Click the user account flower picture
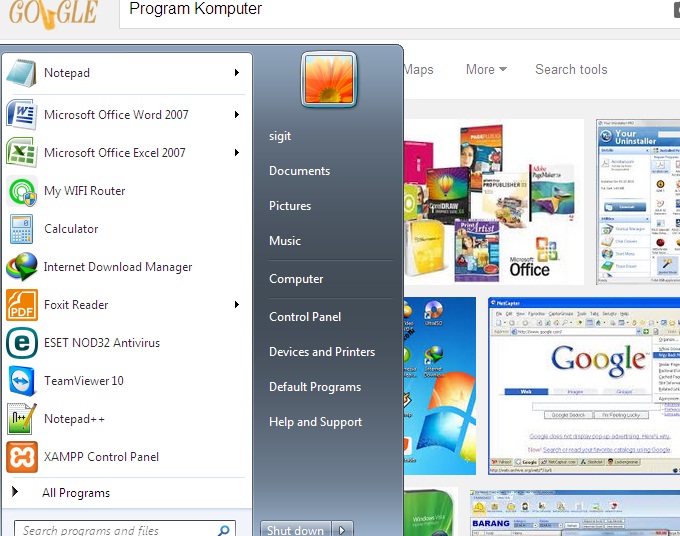This screenshot has height=536, width=680. (x=329, y=79)
